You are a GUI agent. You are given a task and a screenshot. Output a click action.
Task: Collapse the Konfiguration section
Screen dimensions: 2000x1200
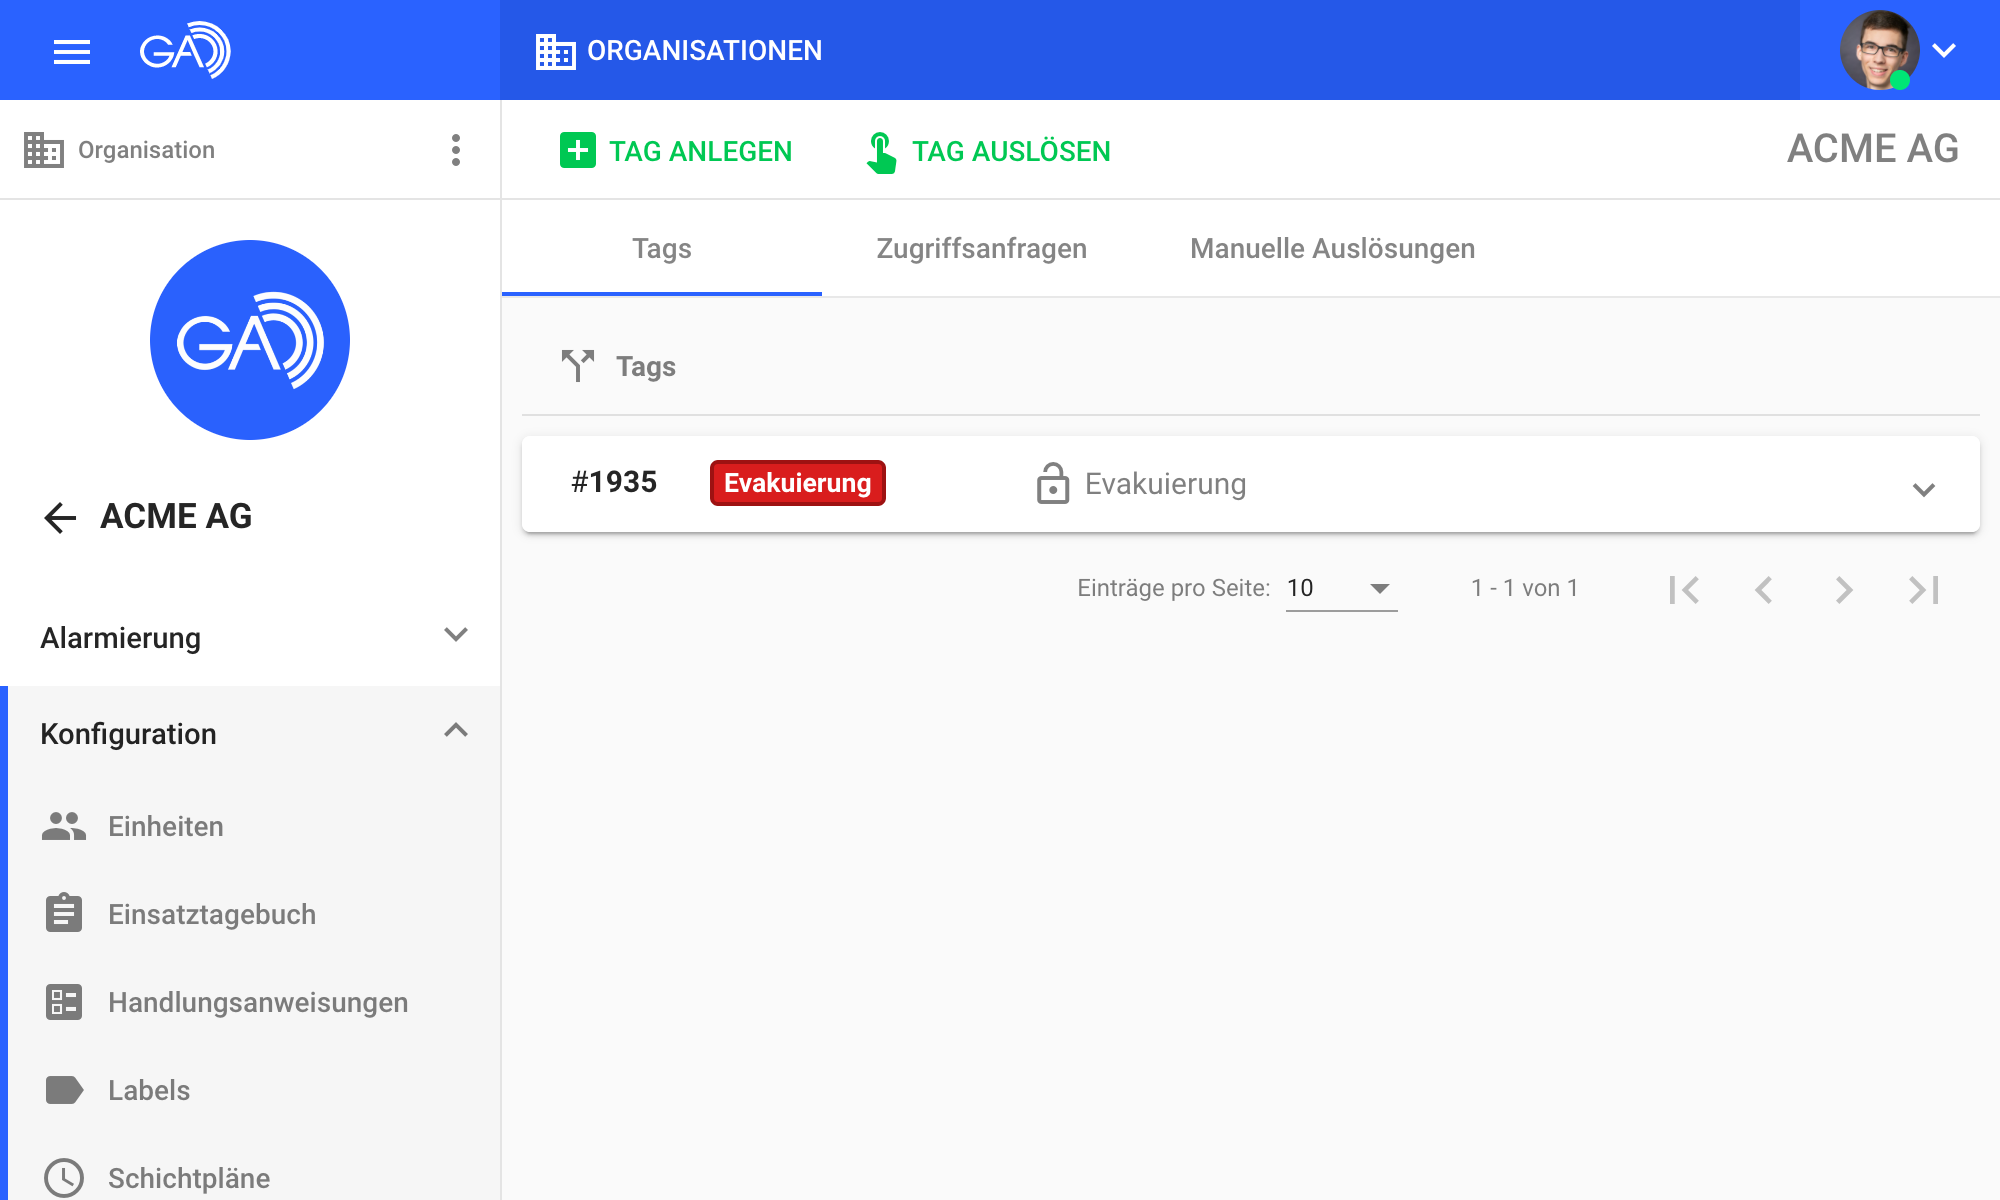click(455, 732)
